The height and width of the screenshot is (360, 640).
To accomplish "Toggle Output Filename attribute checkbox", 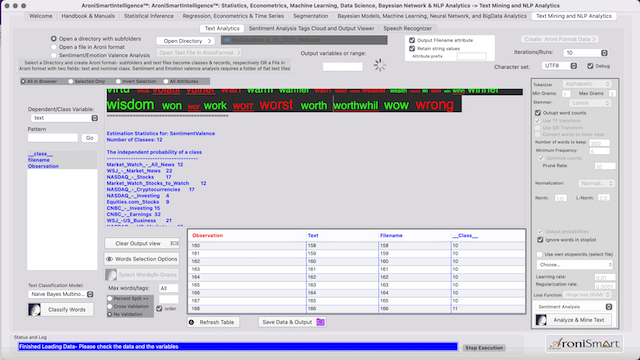I will pos(412,40).
